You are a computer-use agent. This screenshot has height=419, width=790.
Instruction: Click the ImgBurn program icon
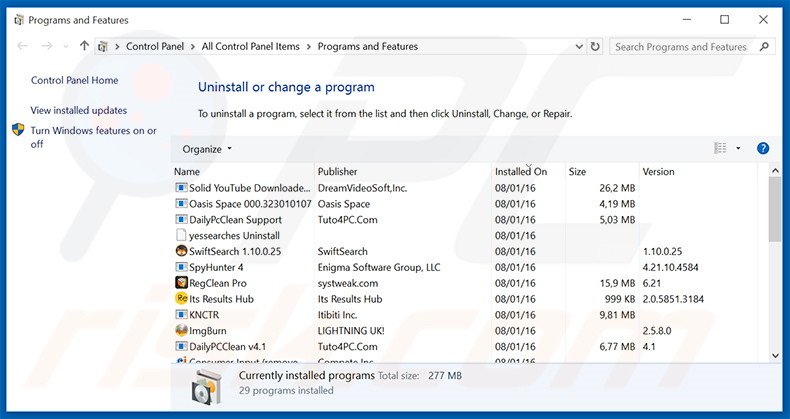pos(181,330)
